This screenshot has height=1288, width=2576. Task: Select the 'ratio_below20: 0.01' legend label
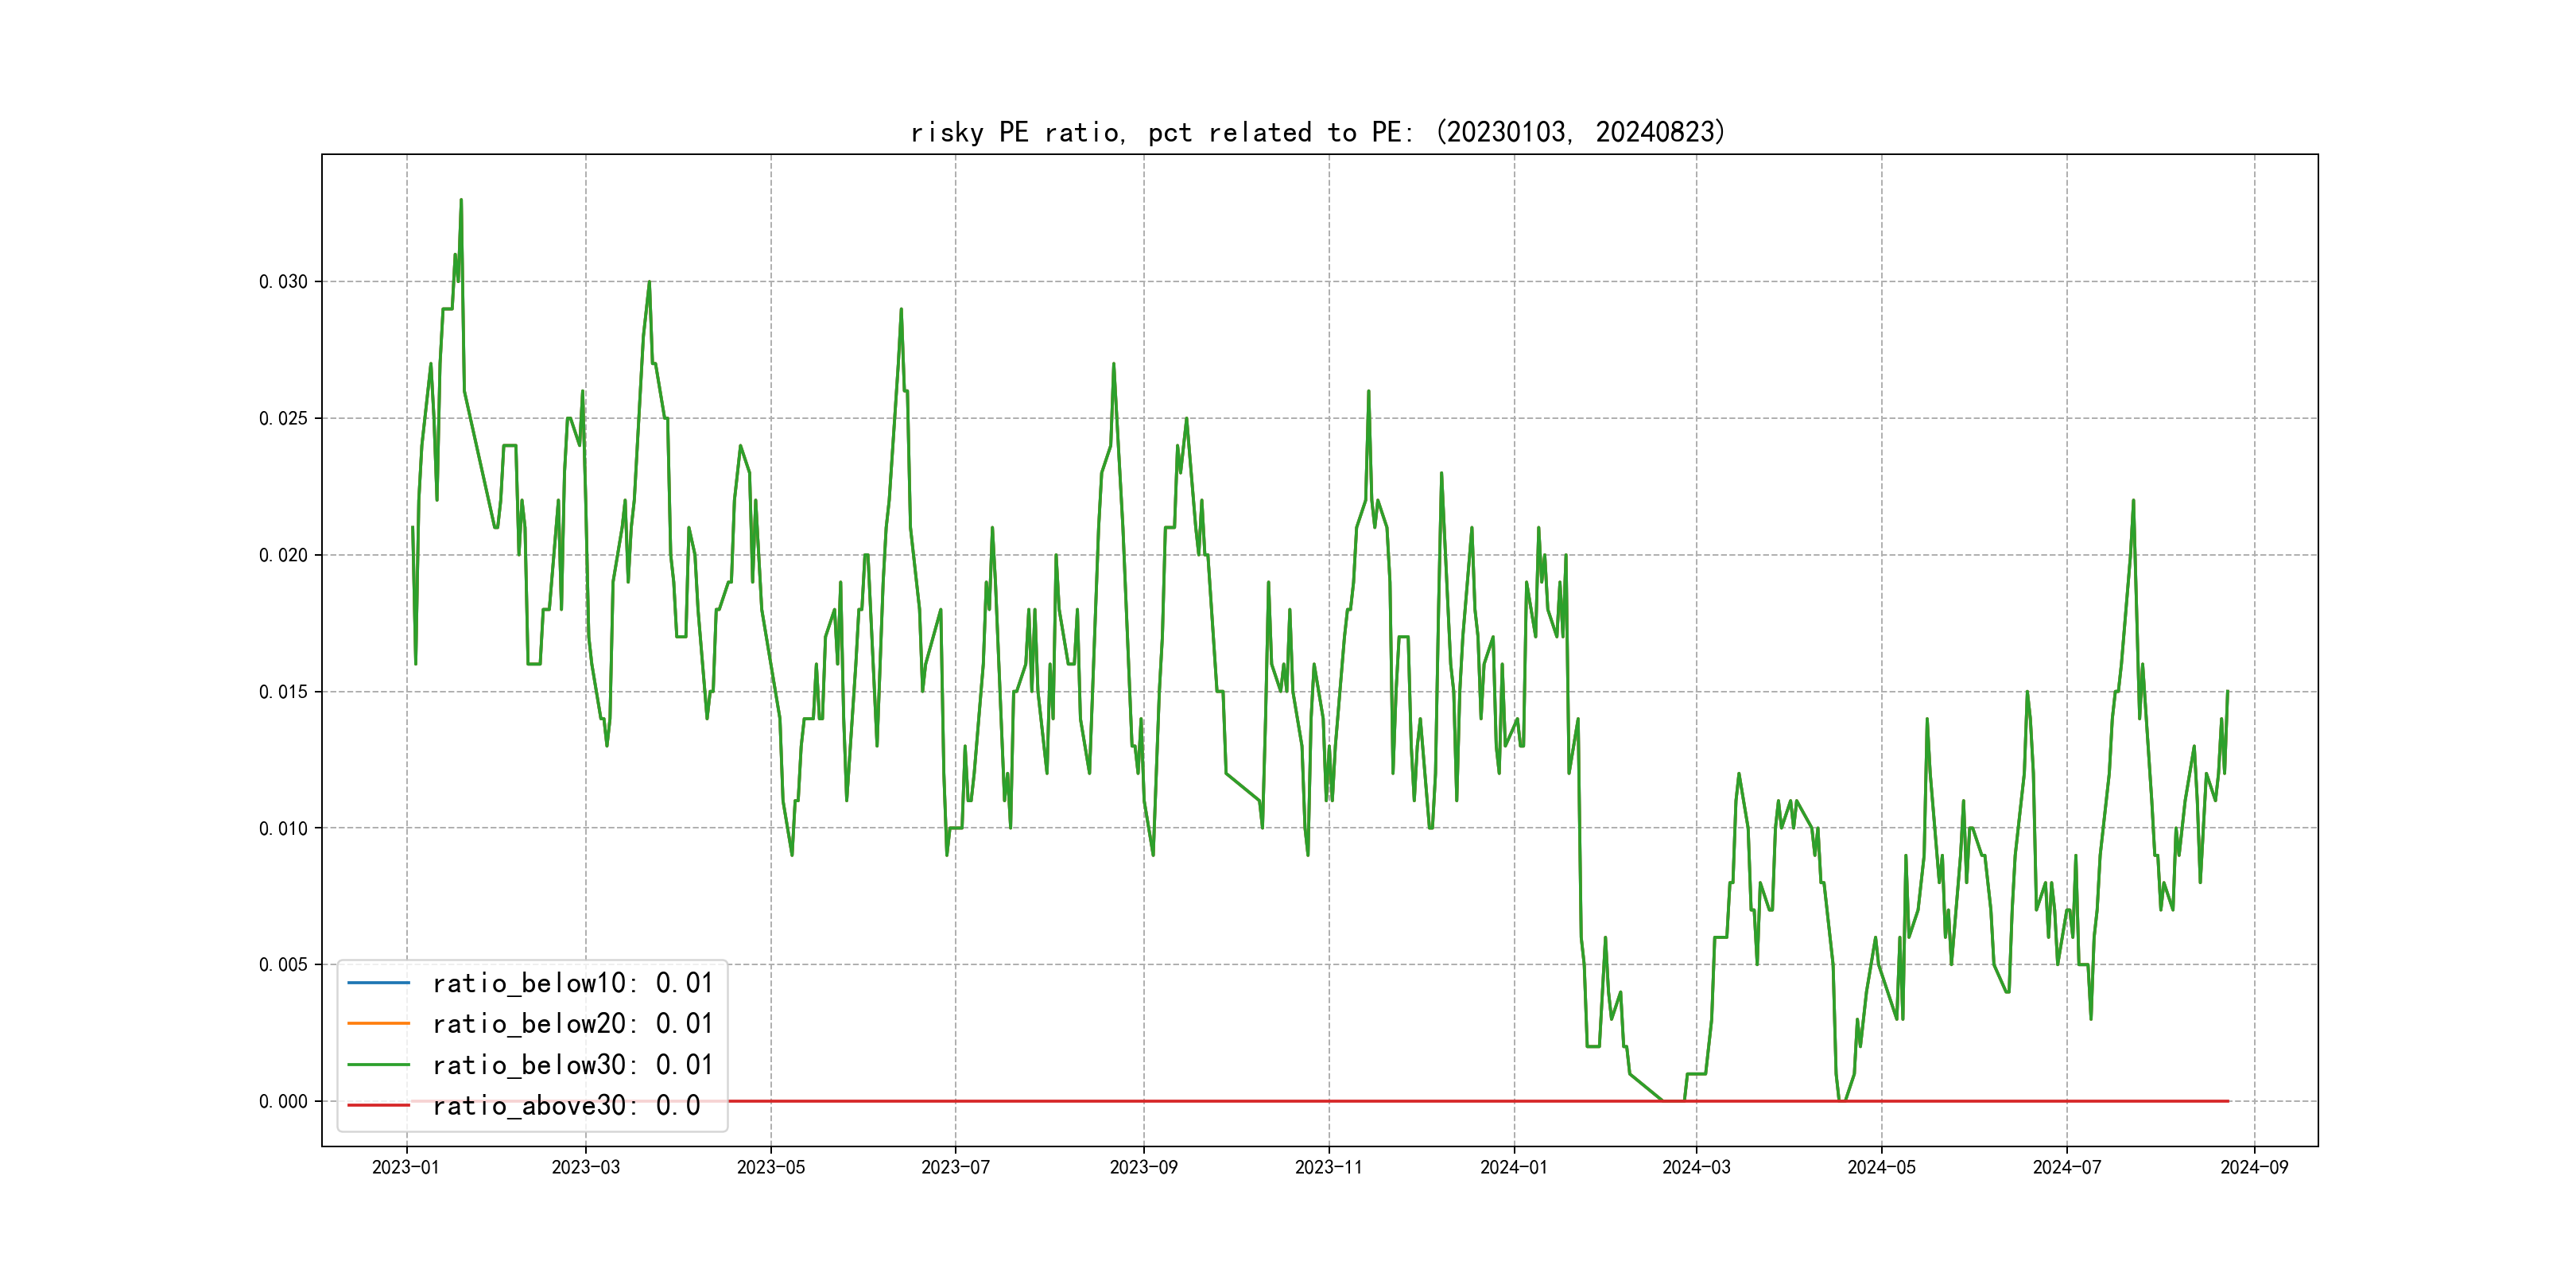tap(572, 1024)
